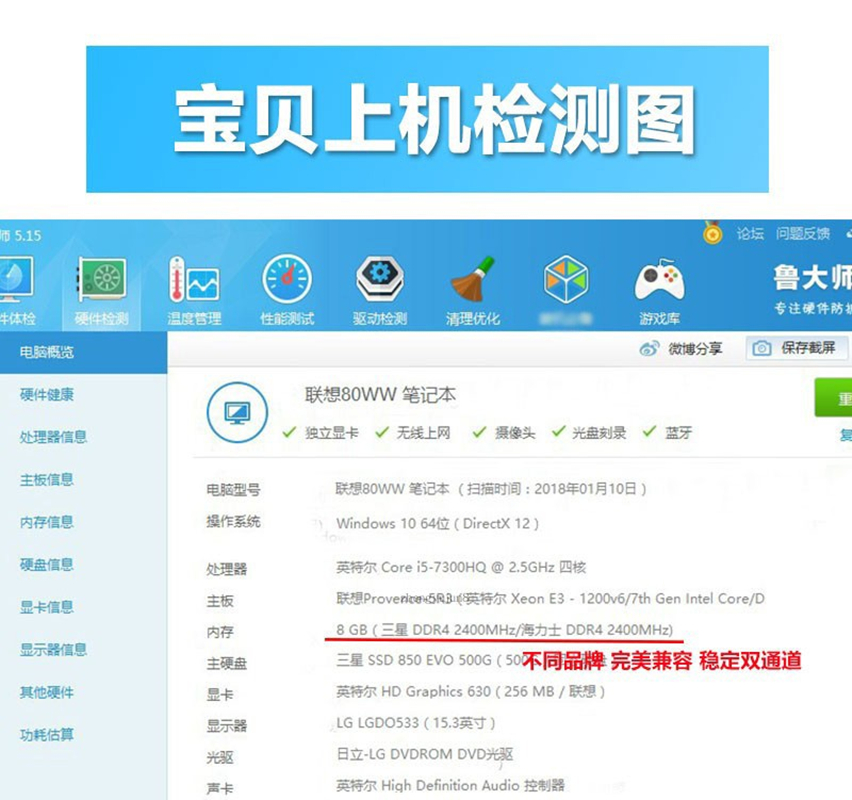The image size is (852, 800).
Task: Click the Windows 10 64位 operating system value
Action: click(x=437, y=523)
